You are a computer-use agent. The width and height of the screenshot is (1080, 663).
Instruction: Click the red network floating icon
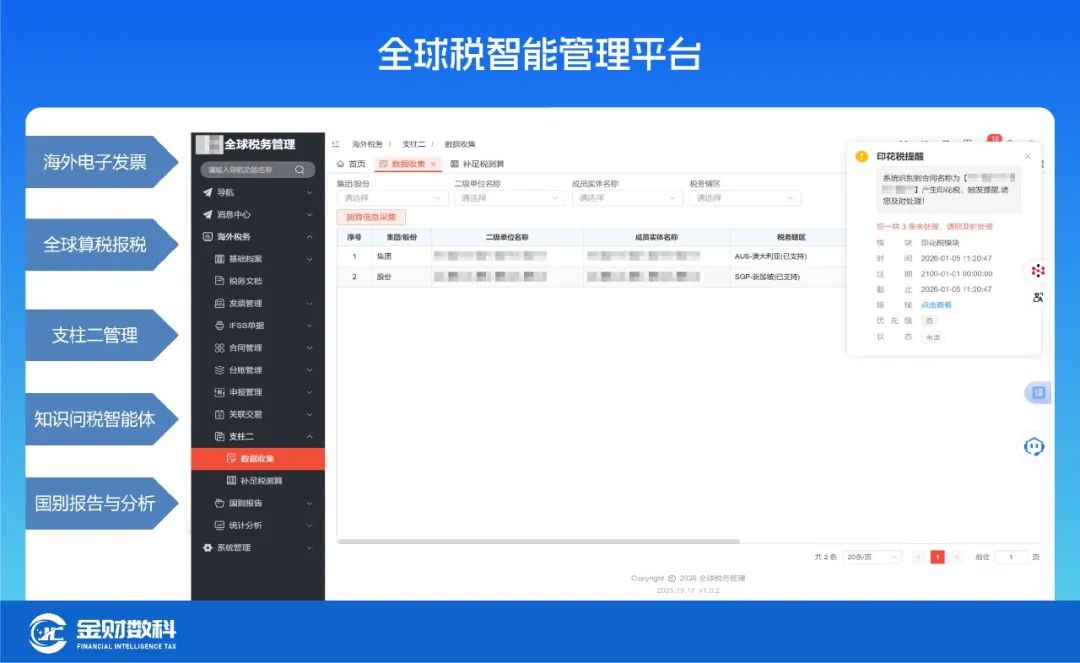1037,271
